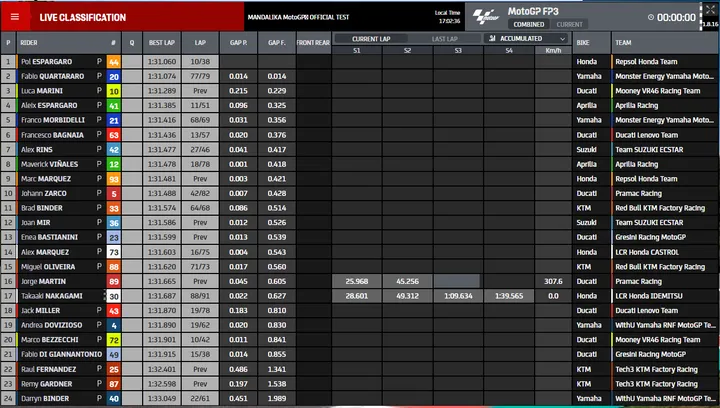720x408 pixels.
Task: Click the Q column header
Action: coord(132,43)
